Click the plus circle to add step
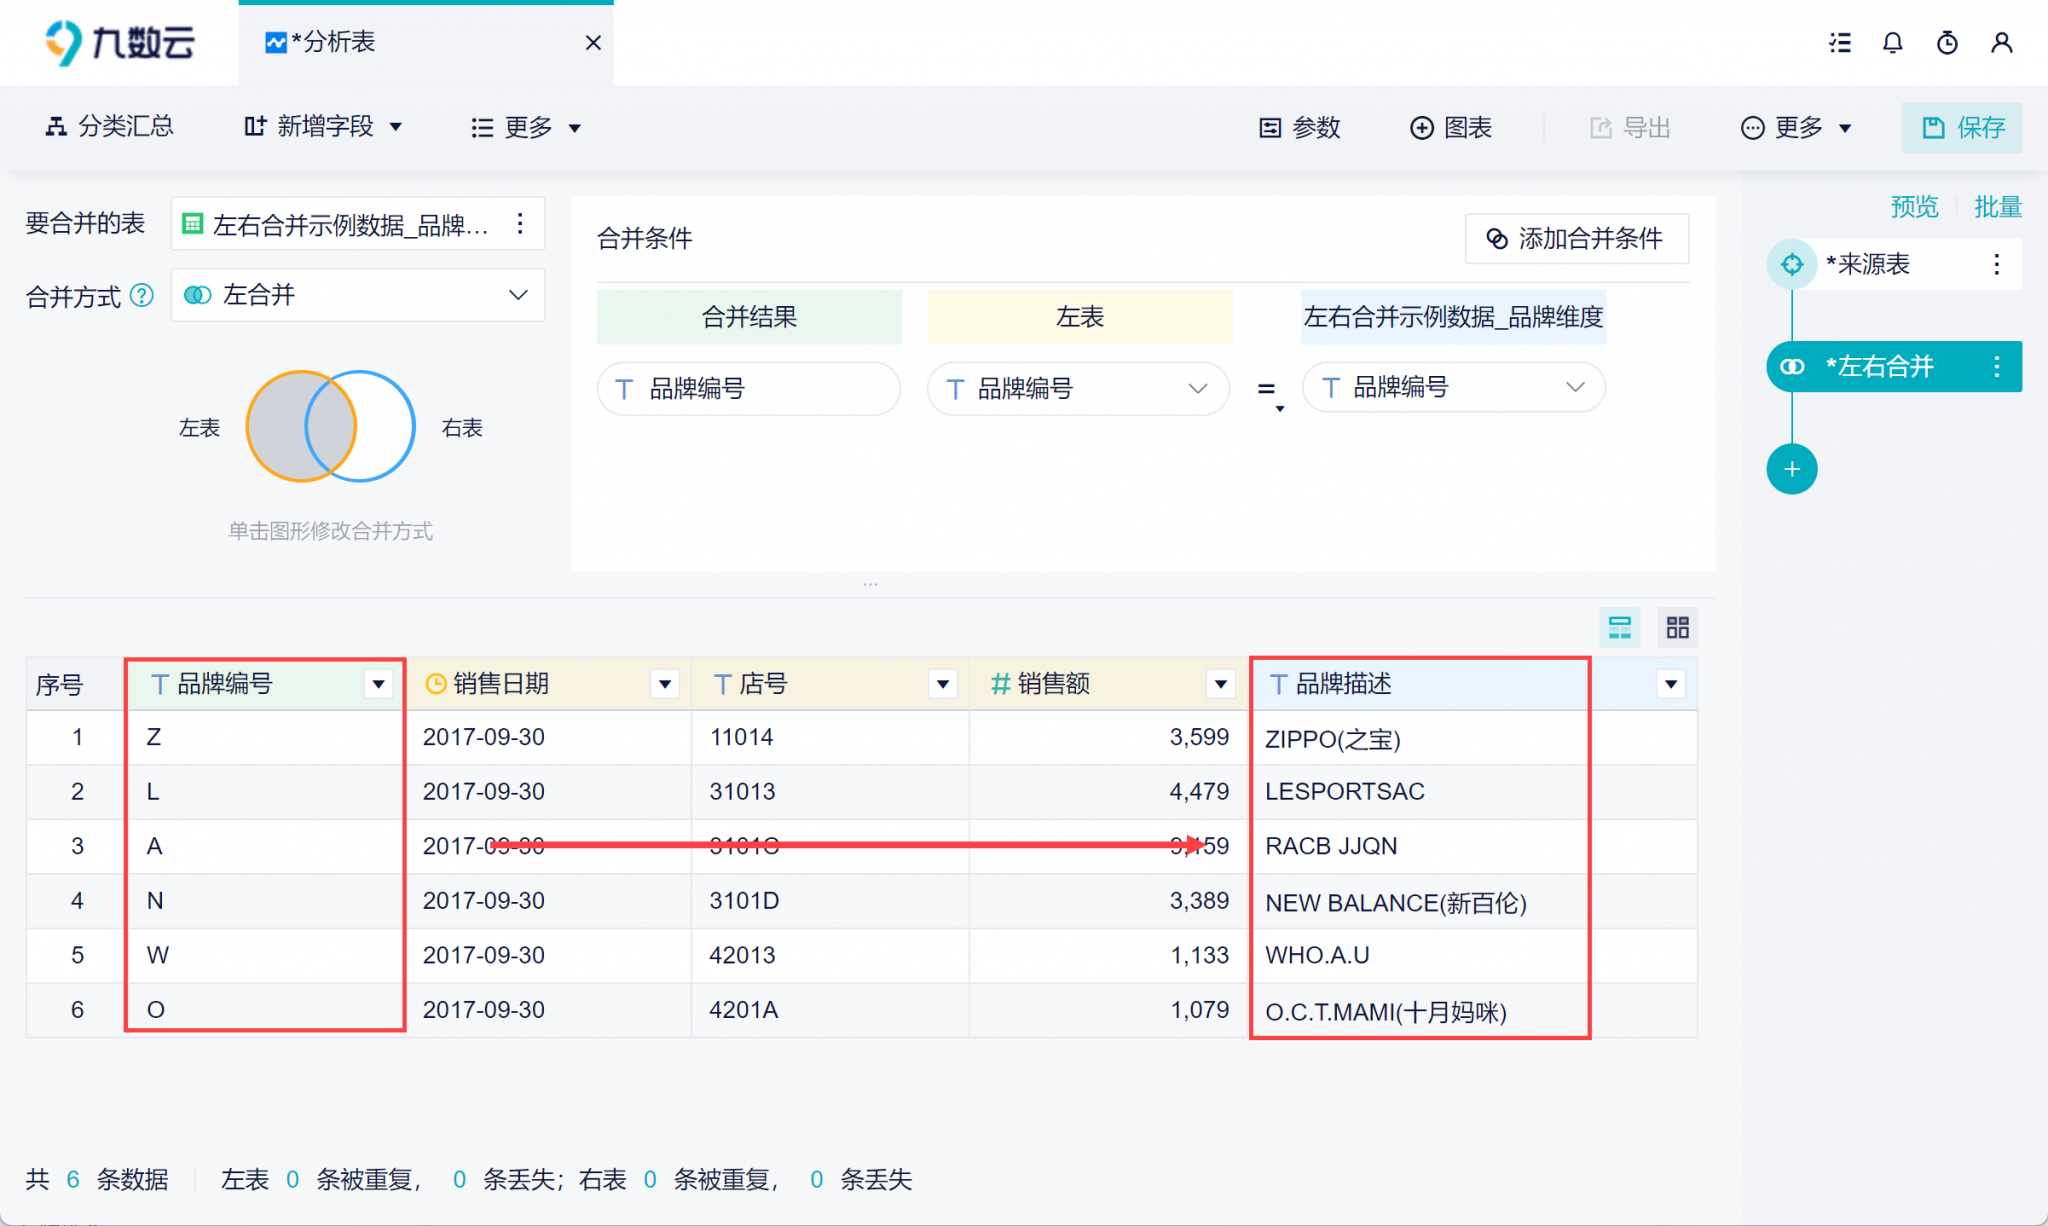This screenshot has width=2048, height=1226. 1791,469
